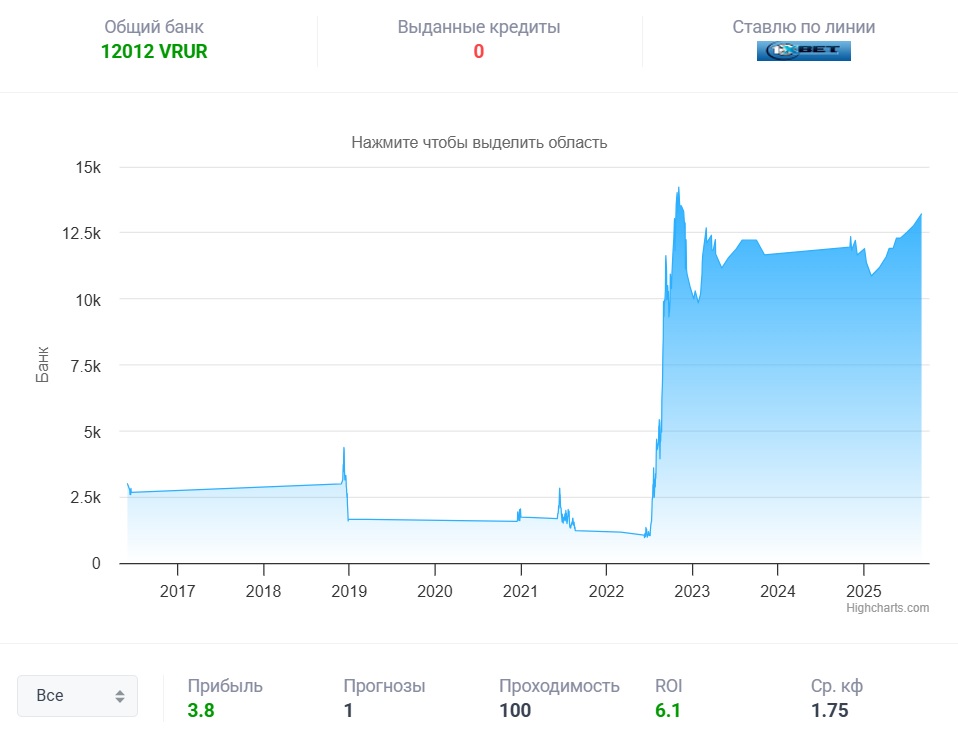Click the Ср. кф value 1.75
The width and height of the screenshot is (958, 745).
tap(829, 711)
